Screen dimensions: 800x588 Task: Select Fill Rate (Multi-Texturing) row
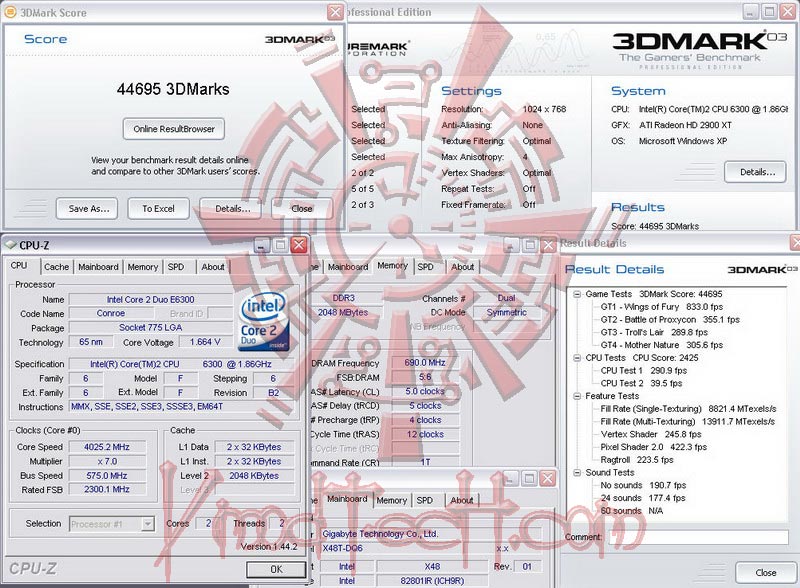tap(688, 422)
